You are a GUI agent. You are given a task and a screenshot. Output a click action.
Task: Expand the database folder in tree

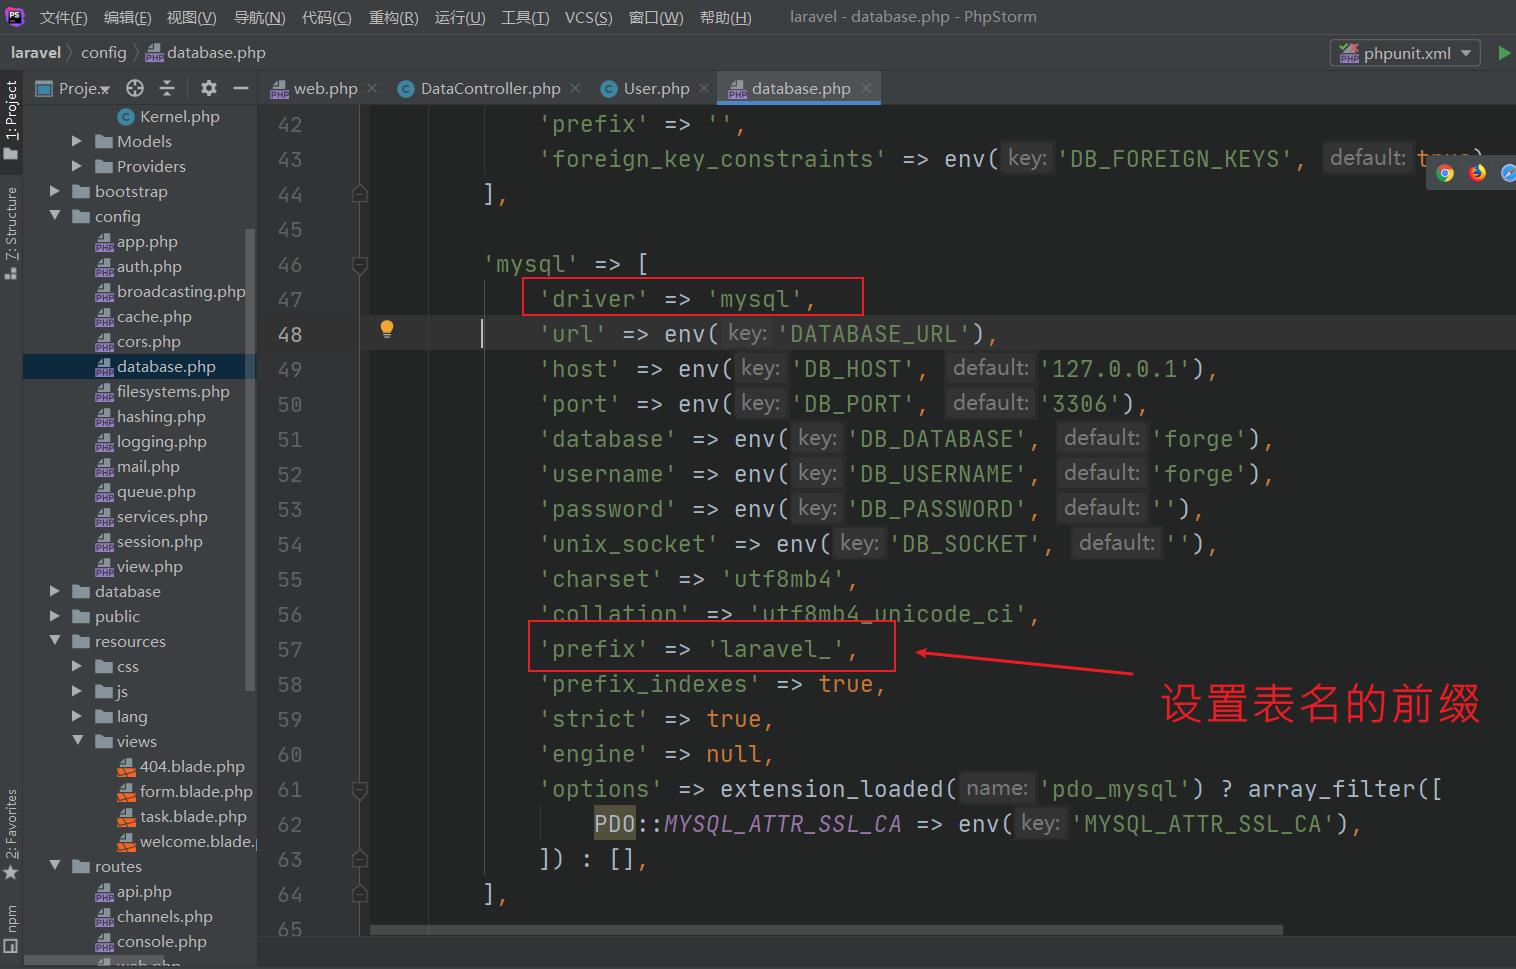click(55, 591)
